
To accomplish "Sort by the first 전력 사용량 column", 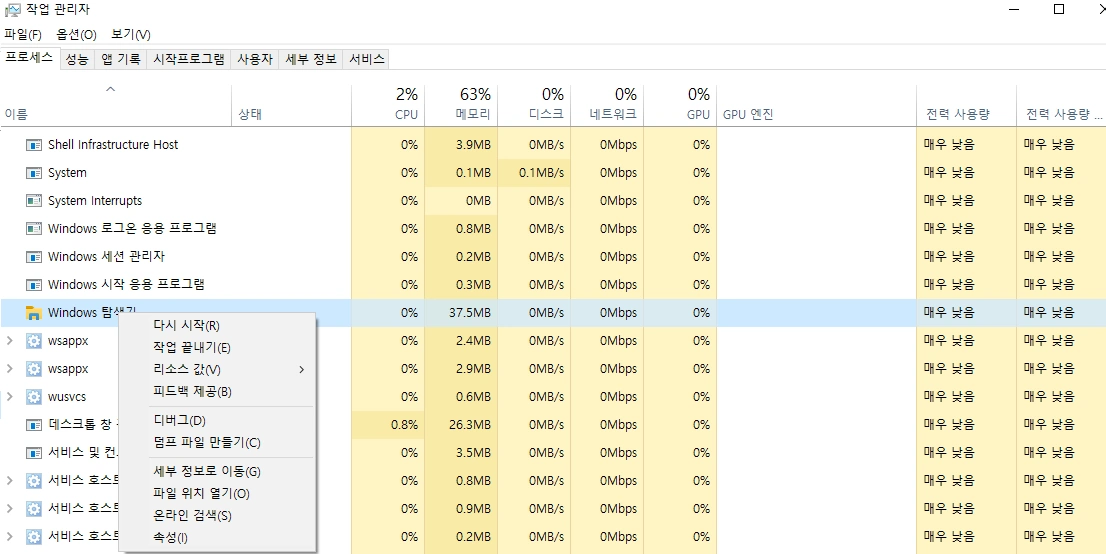I will point(966,106).
